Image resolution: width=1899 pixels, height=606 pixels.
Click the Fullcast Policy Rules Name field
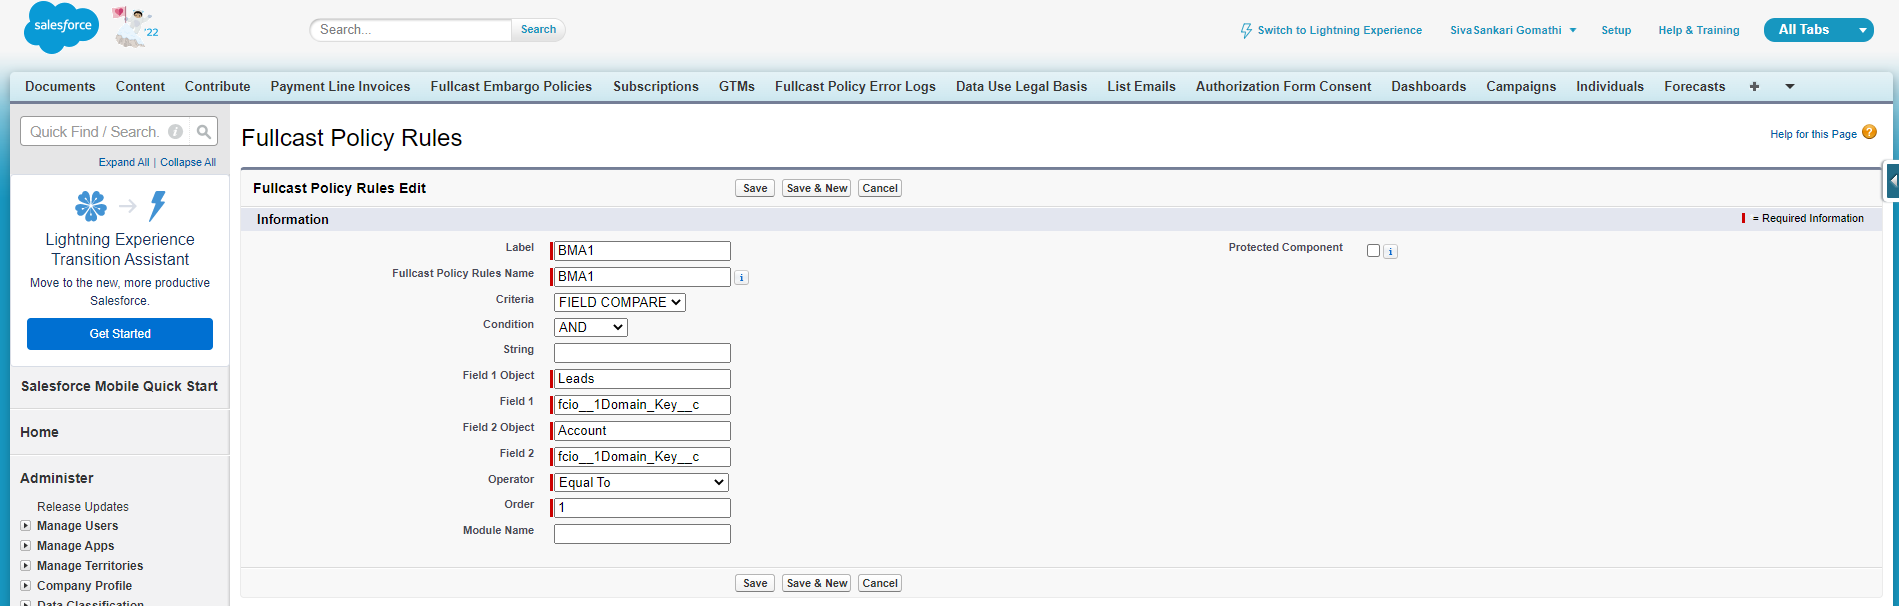tap(642, 277)
